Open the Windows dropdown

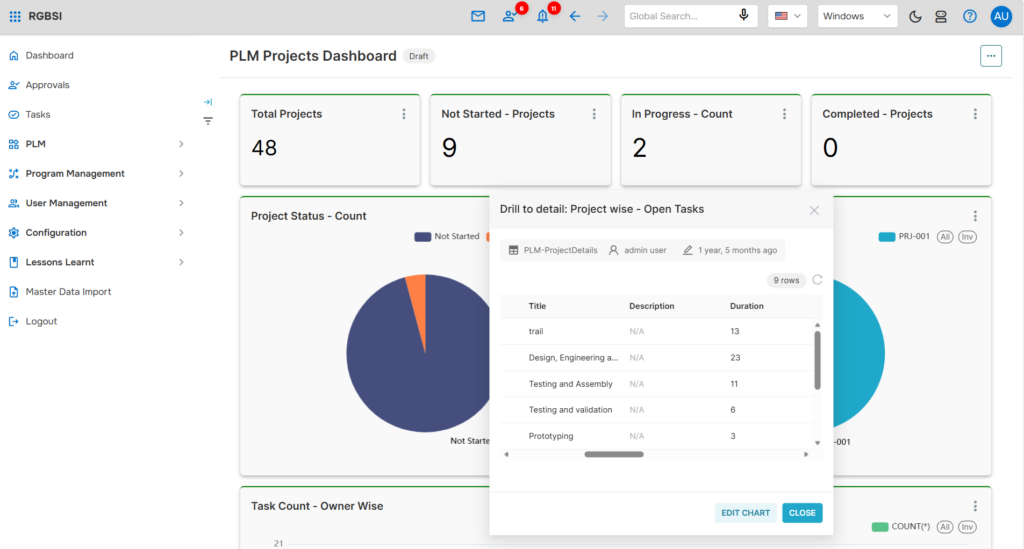click(x=857, y=16)
